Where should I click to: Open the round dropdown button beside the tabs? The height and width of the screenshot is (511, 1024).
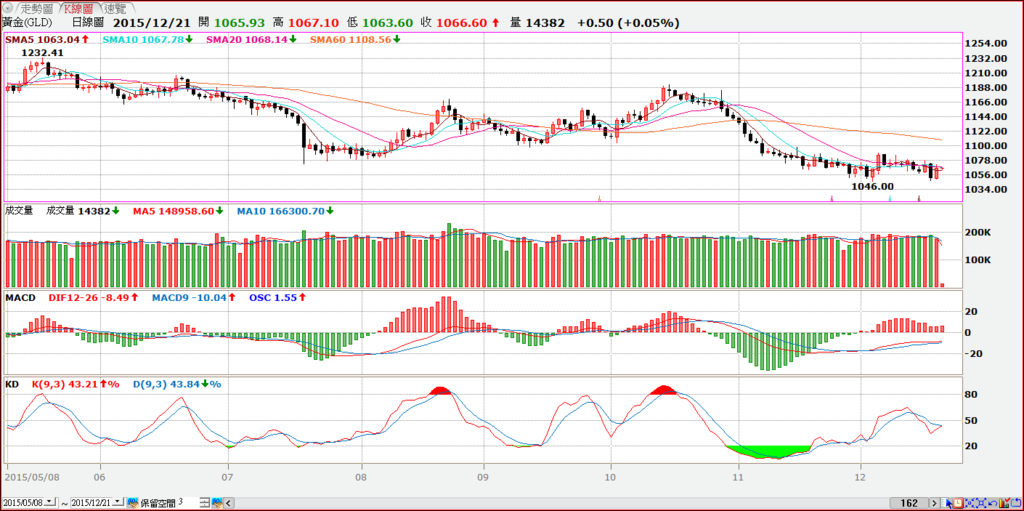7,8
